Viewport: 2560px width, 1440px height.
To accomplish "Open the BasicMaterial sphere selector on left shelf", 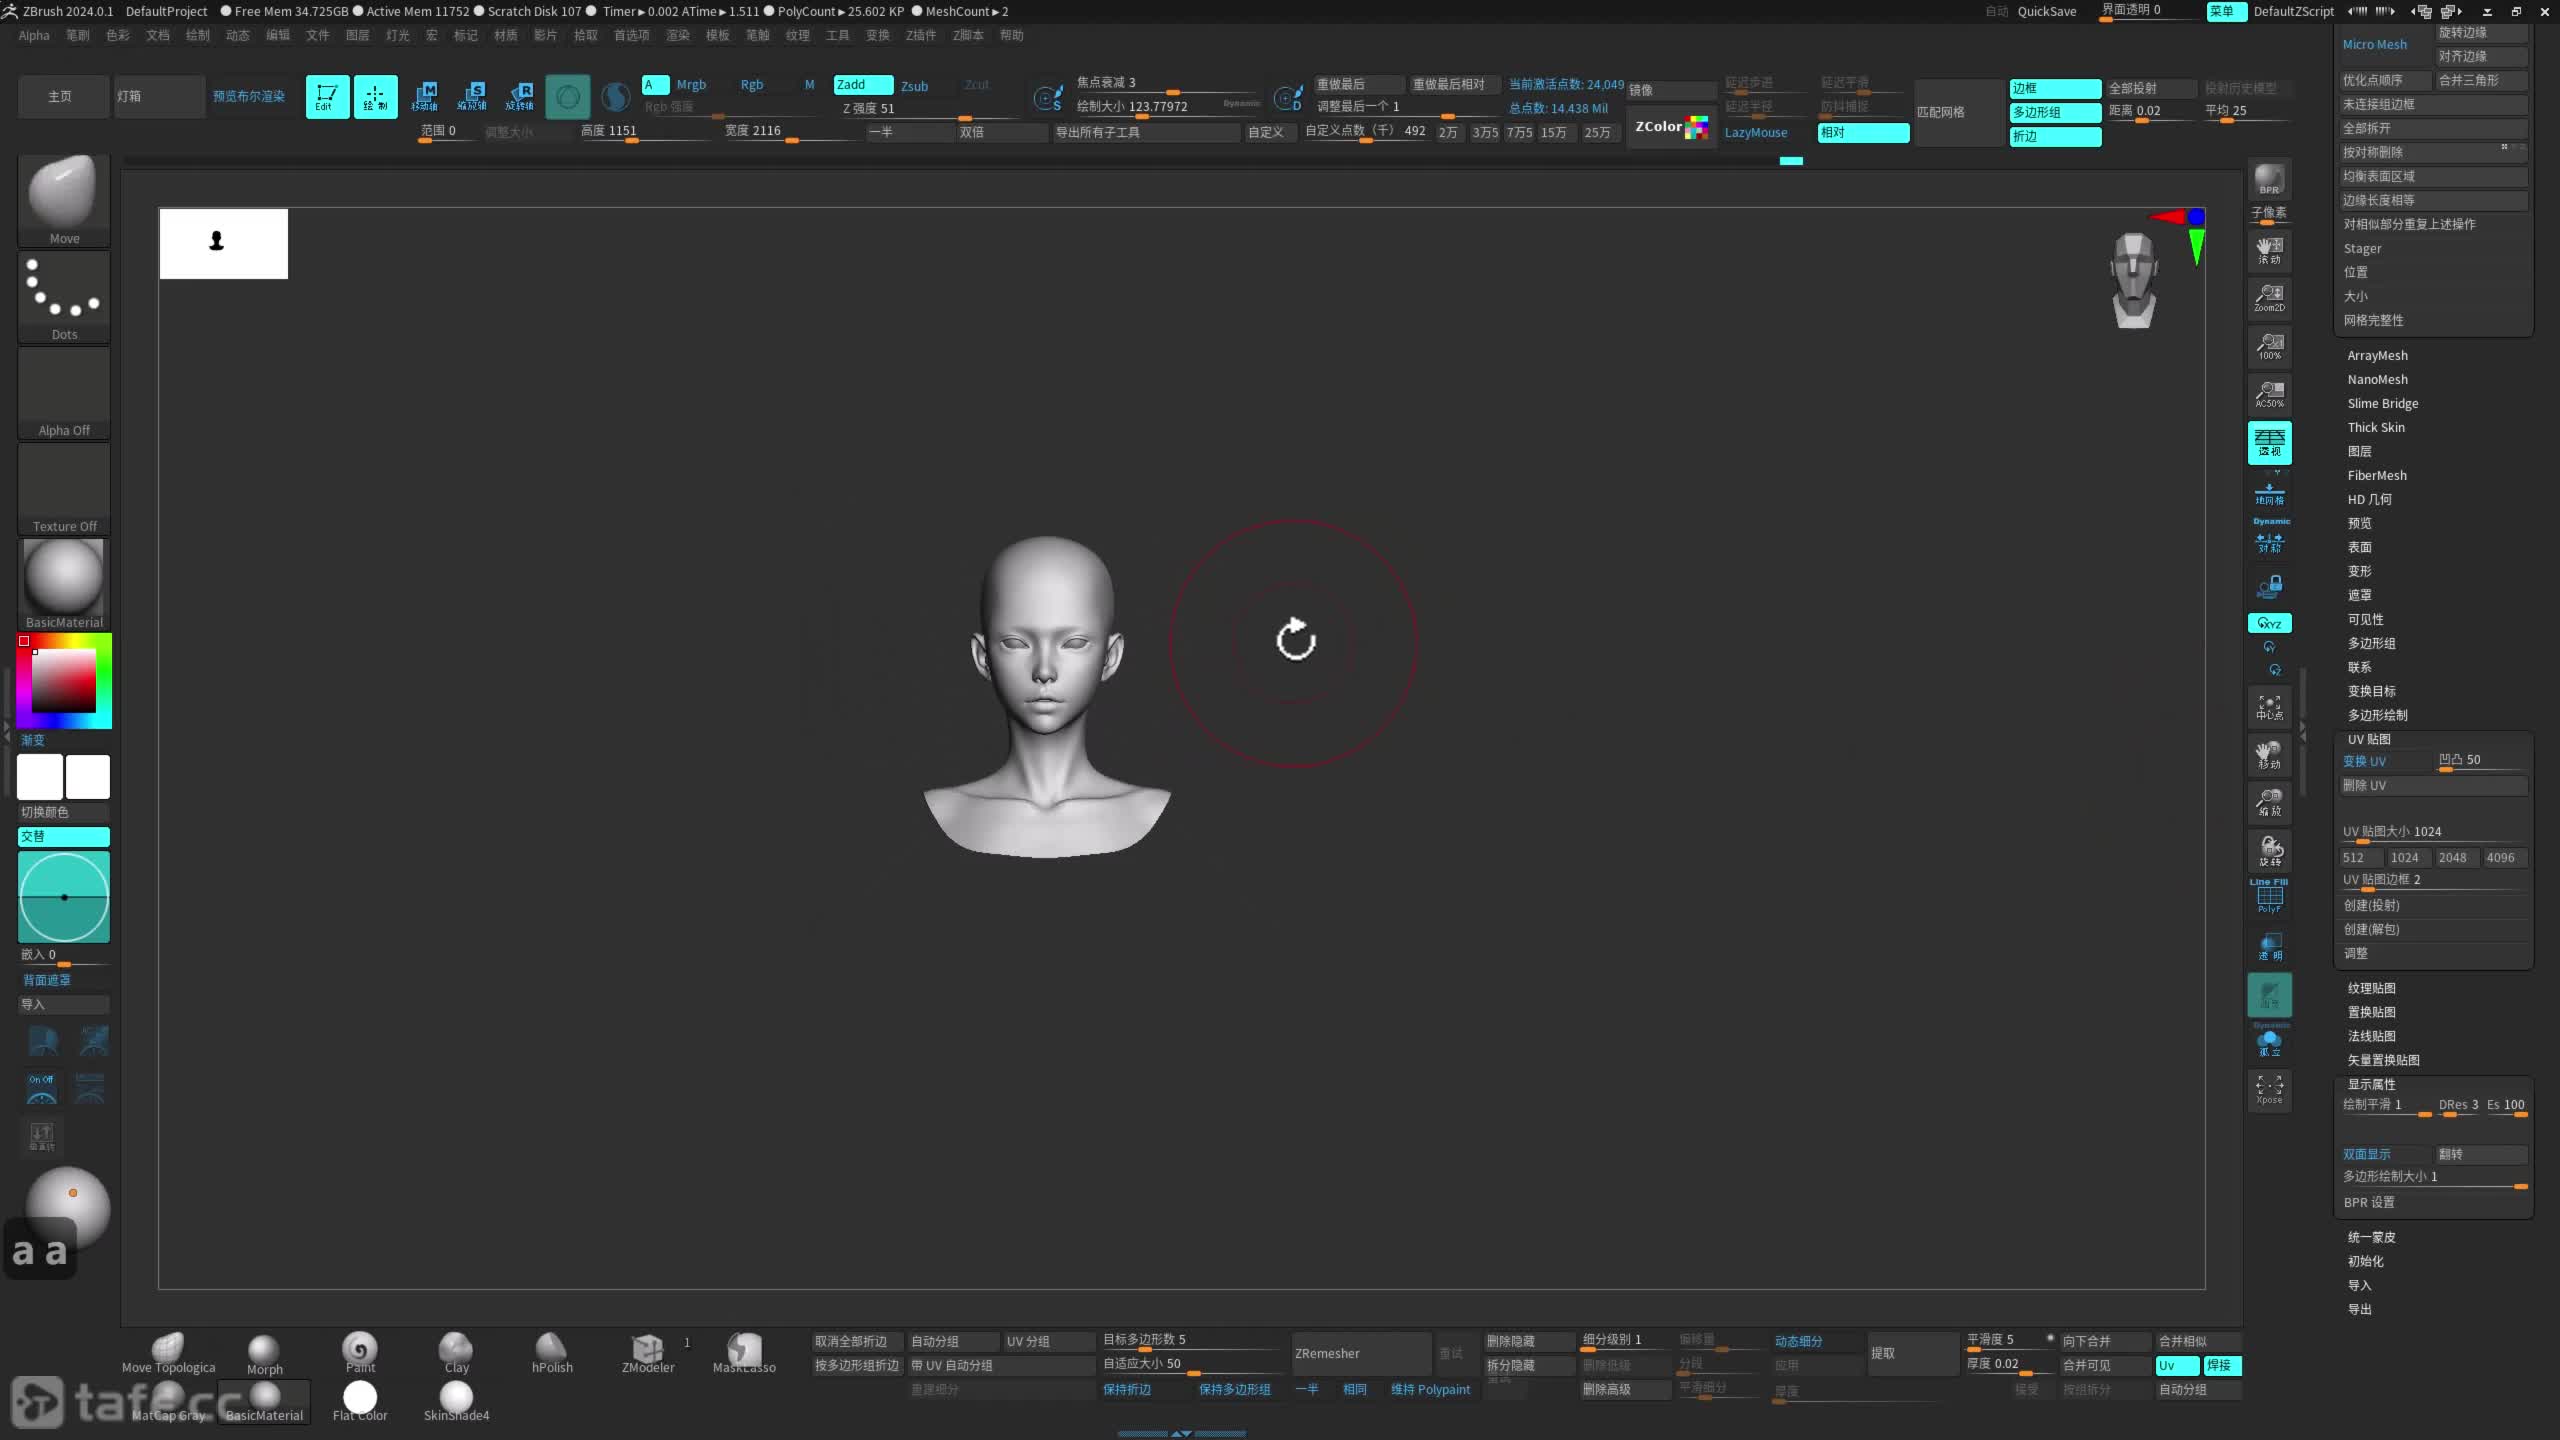I will click(64, 584).
